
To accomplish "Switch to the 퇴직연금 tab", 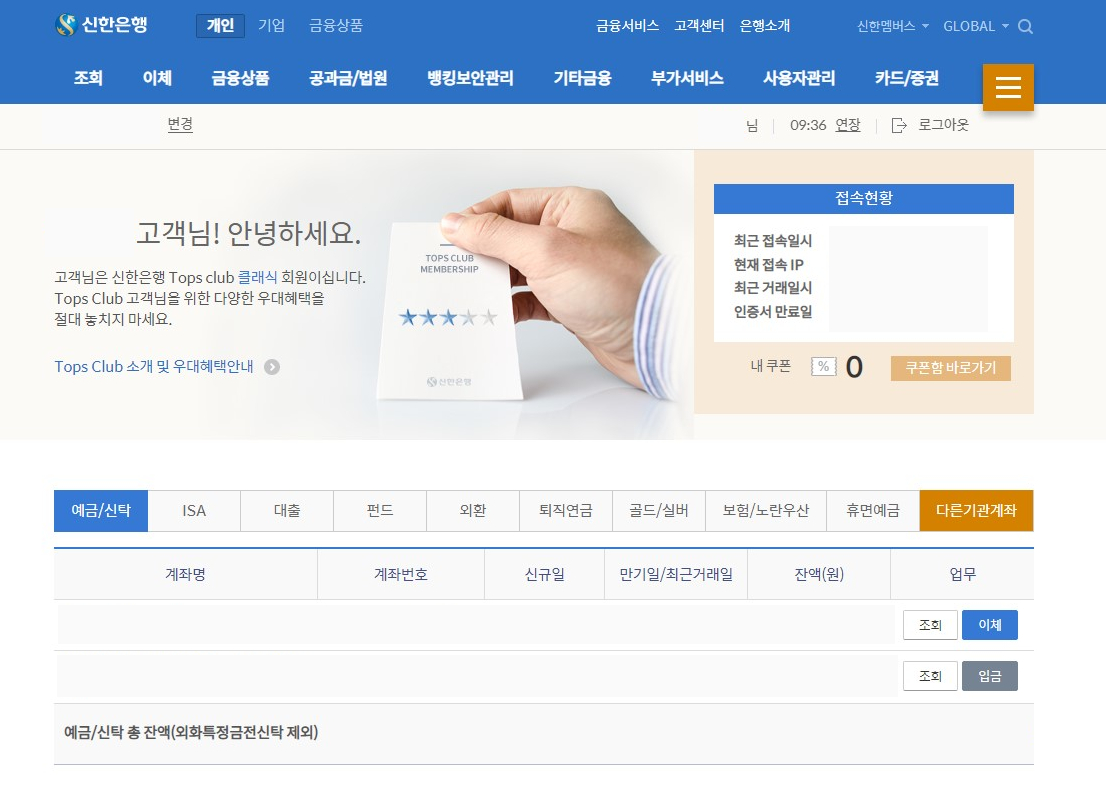I will (566, 511).
